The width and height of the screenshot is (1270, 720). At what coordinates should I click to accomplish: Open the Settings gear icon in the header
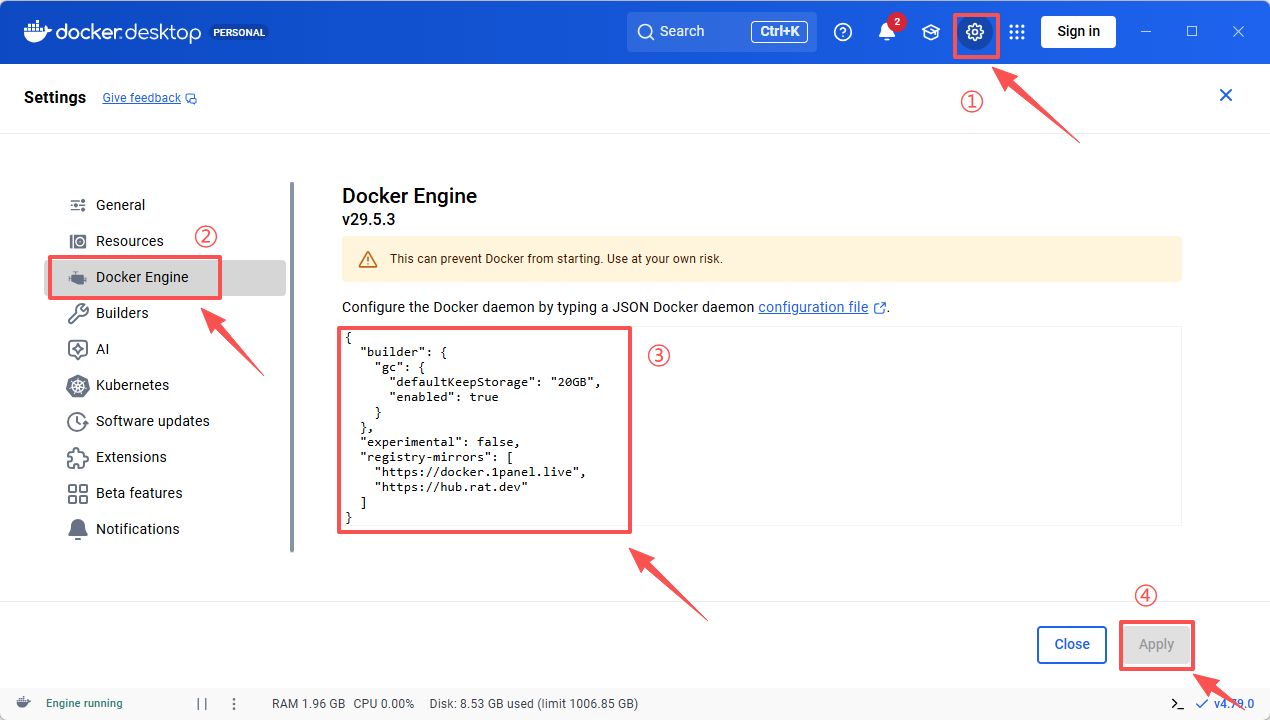point(975,32)
